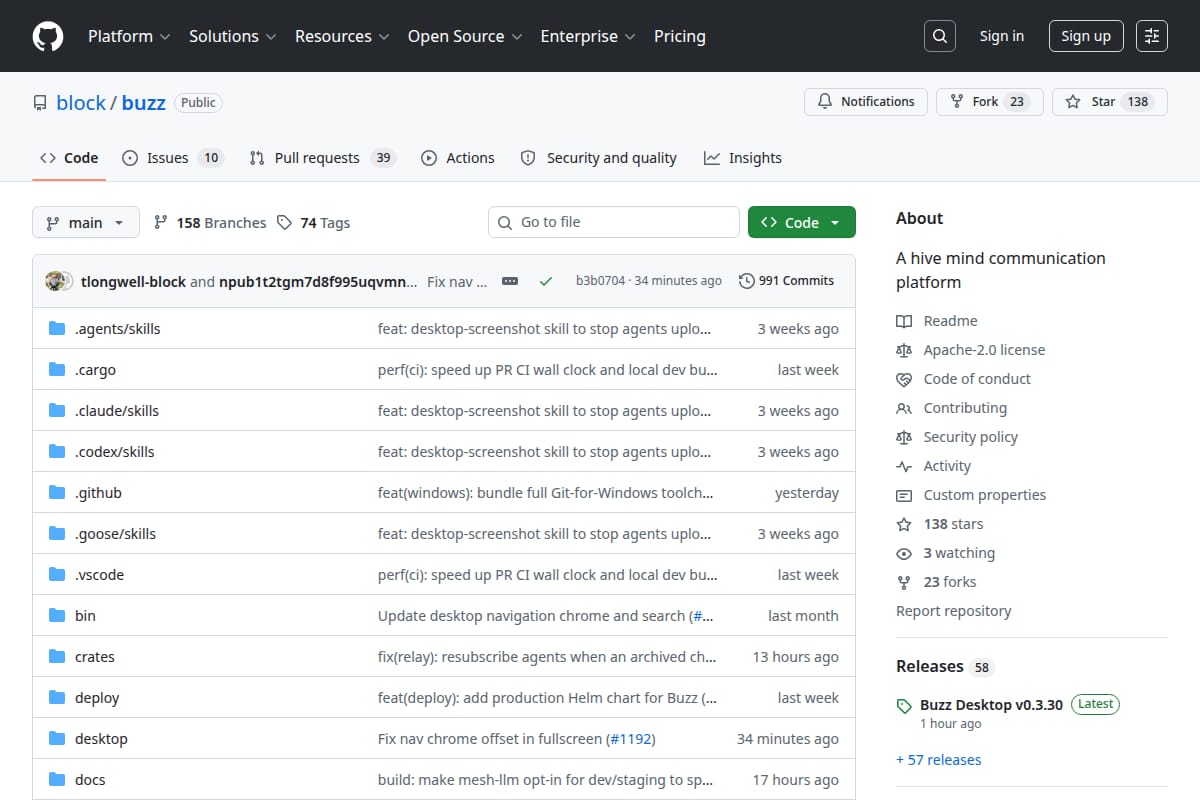Switch to the Actions tab
Viewport: 1200px width, 800px height.
tap(458, 158)
